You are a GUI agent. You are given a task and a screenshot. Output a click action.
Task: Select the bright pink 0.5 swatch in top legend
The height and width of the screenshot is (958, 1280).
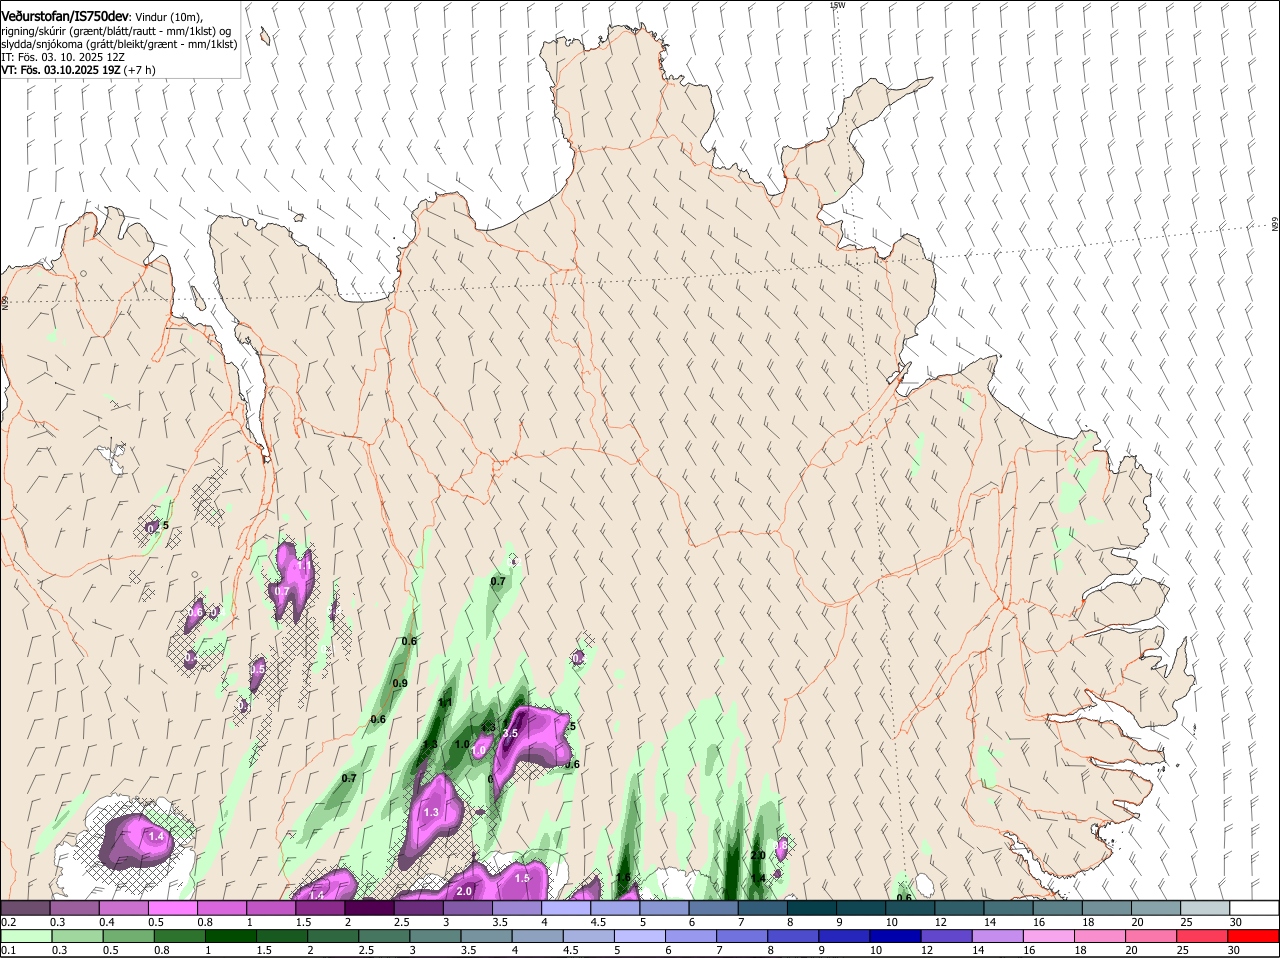174,907
